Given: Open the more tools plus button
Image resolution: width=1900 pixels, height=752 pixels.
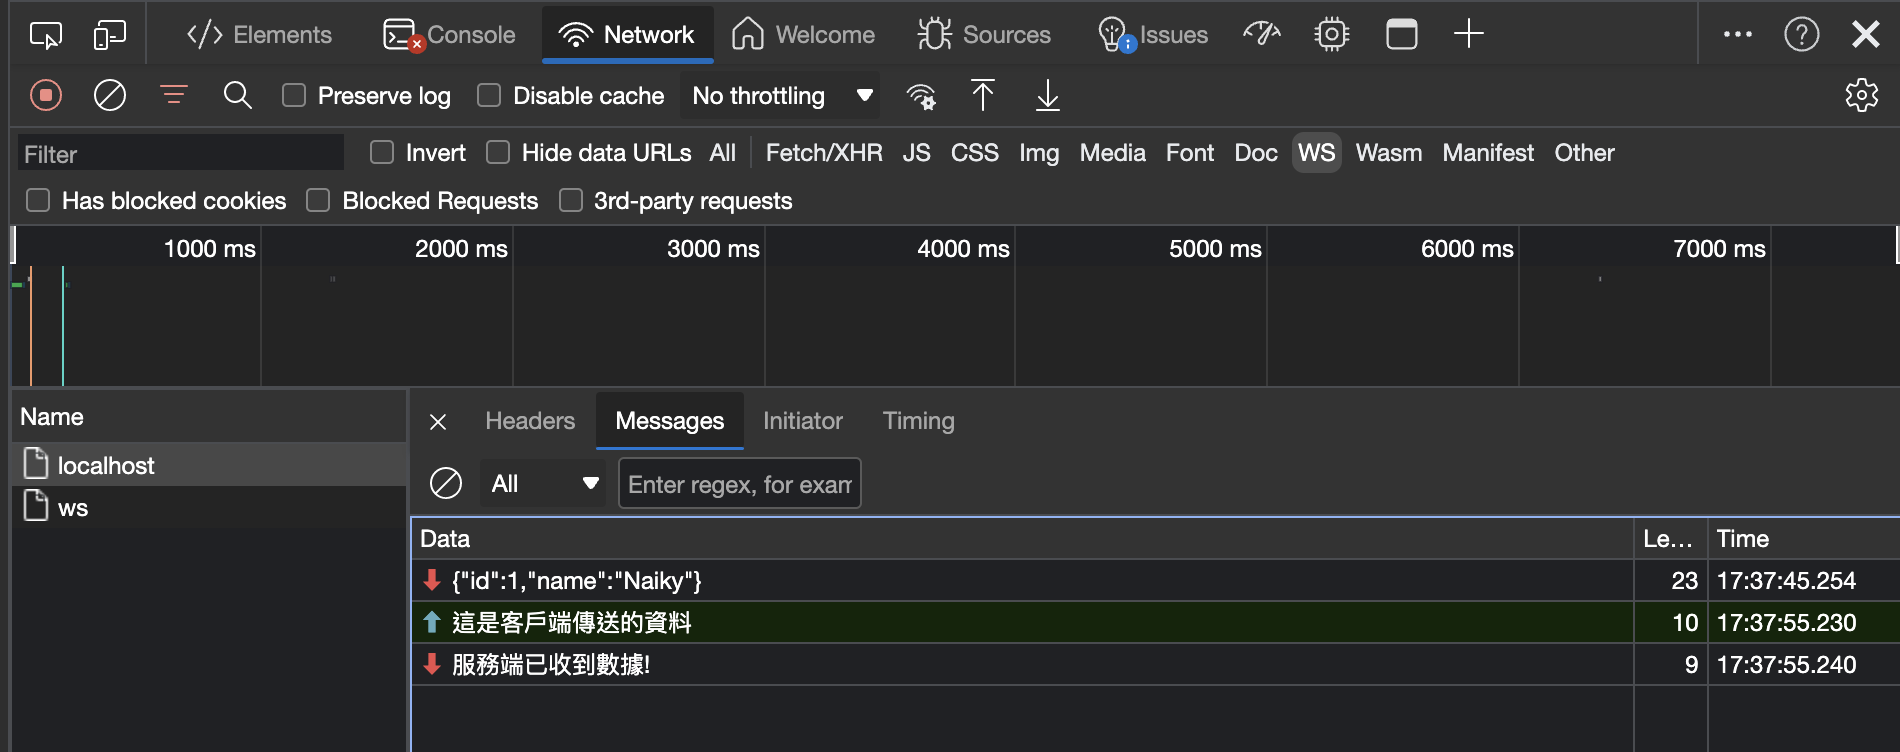Looking at the screenshot, I should 1468,34.
